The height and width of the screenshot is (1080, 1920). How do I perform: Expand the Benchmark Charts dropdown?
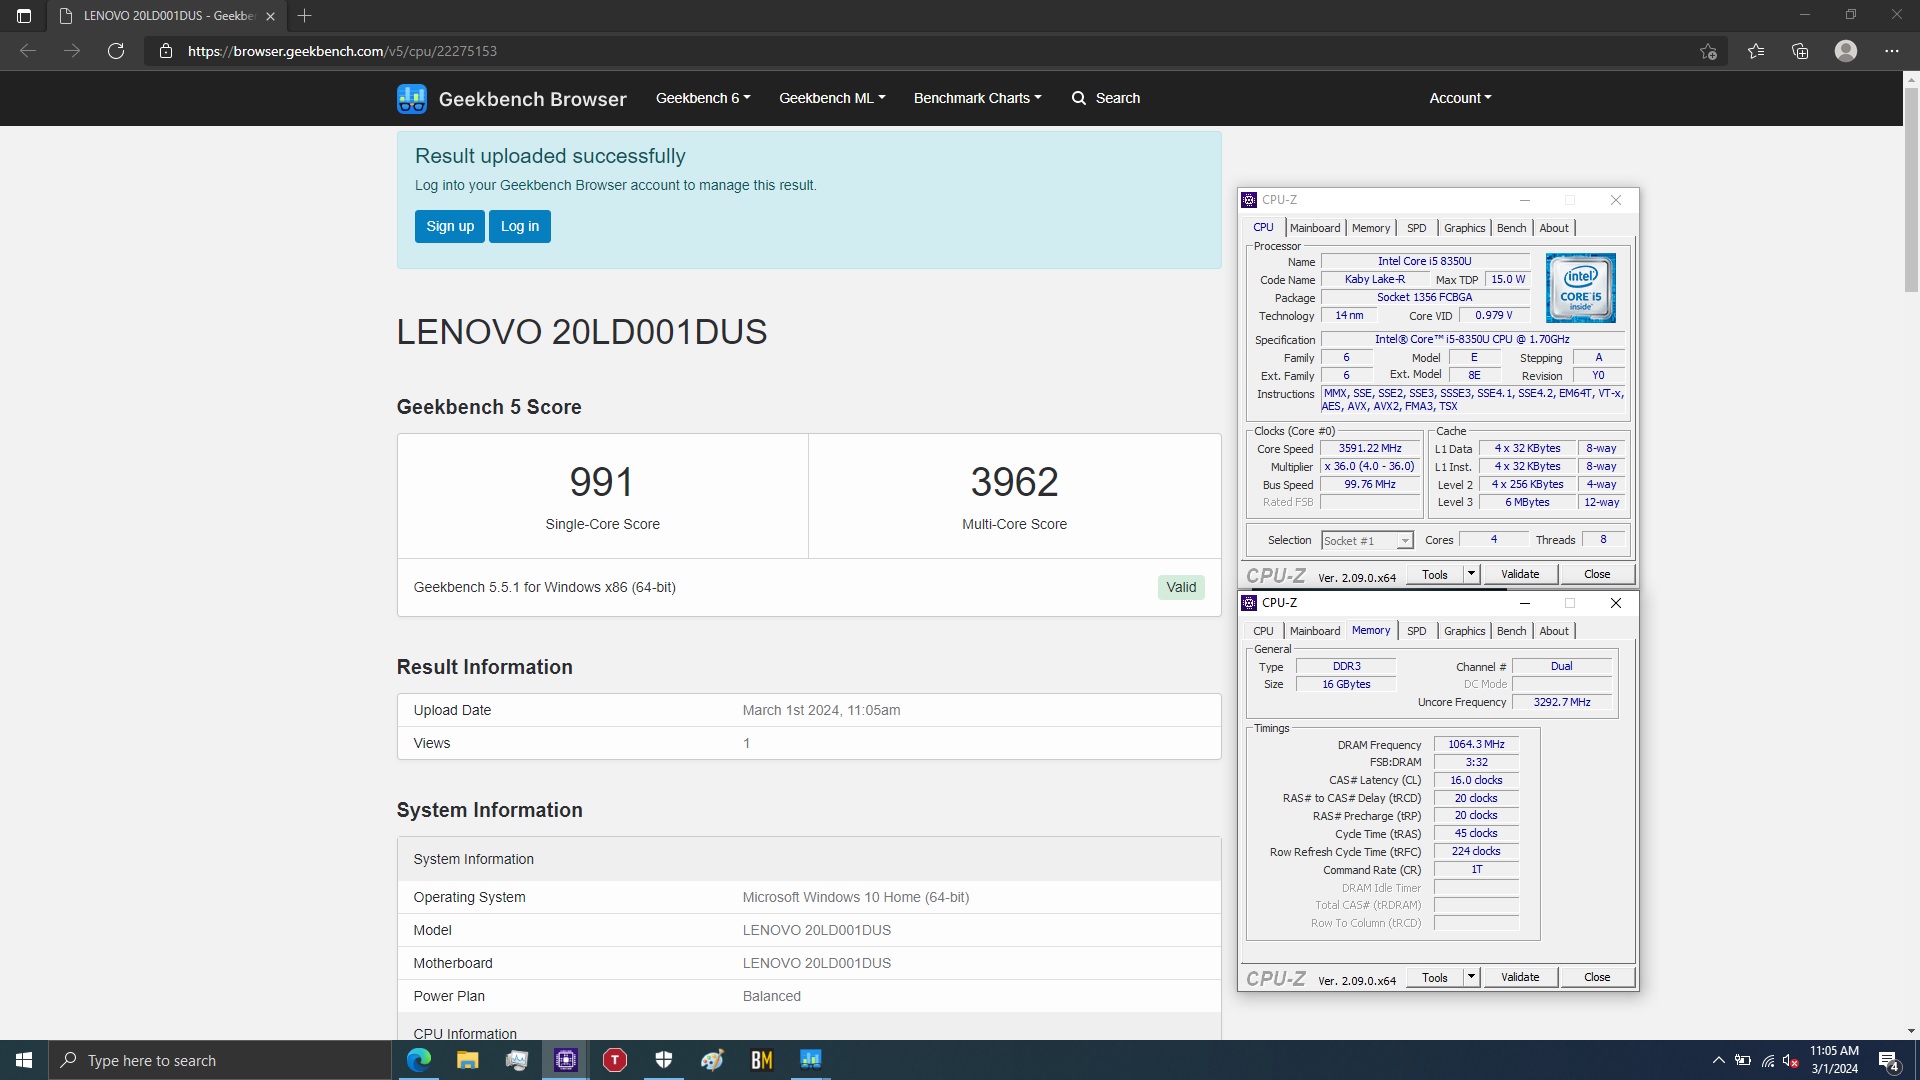(x=977, y=98)
